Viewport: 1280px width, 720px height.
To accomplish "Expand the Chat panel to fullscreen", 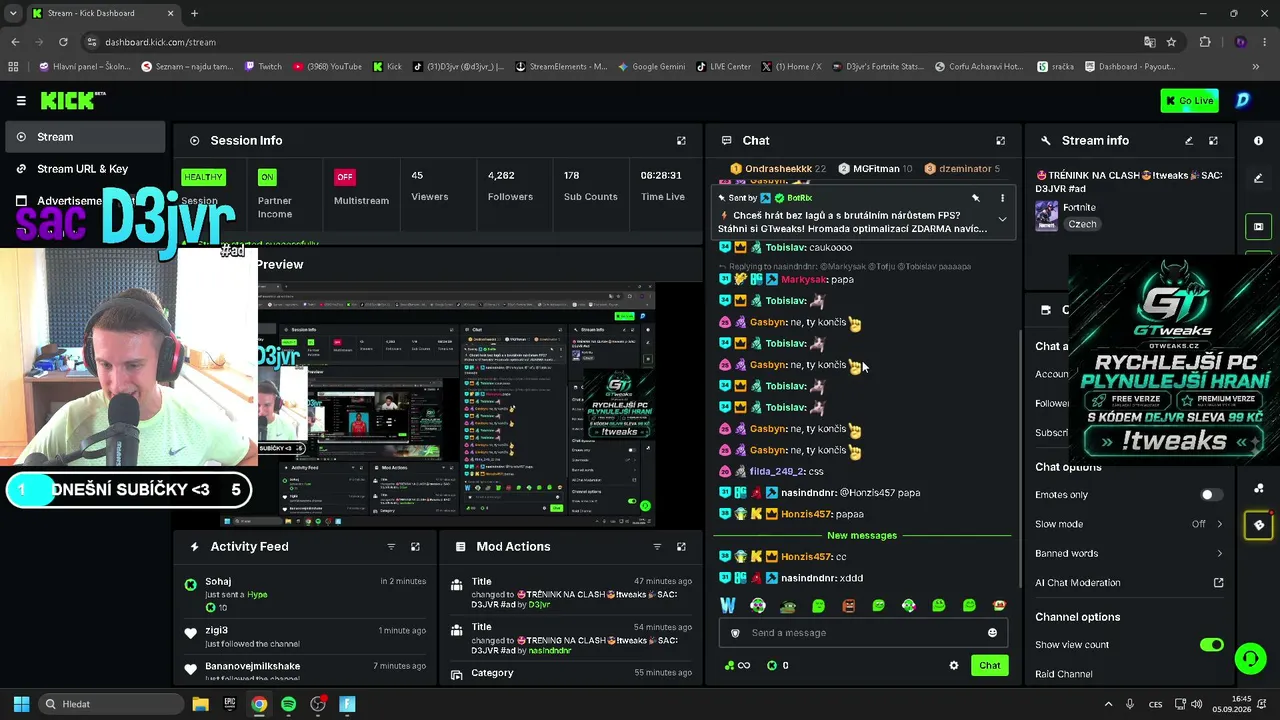I will [x=1000, y=141].
